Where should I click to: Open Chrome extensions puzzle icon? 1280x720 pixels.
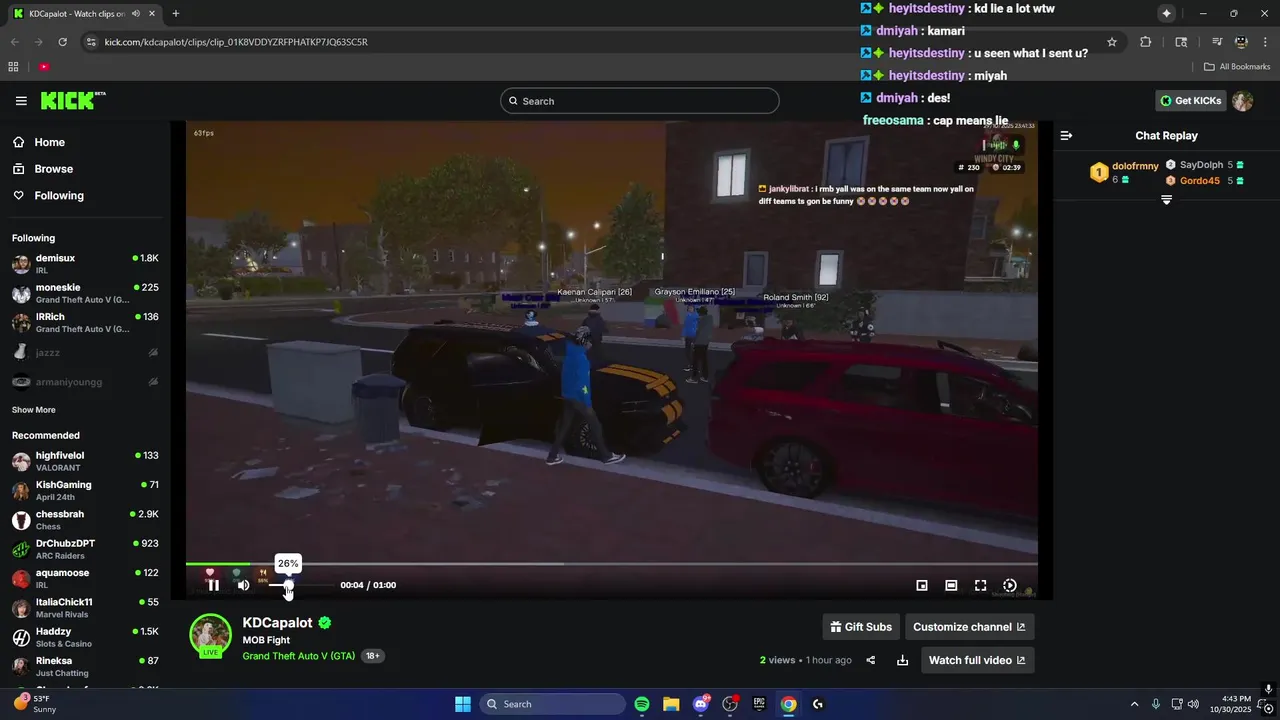click(x=1145, y=42)
